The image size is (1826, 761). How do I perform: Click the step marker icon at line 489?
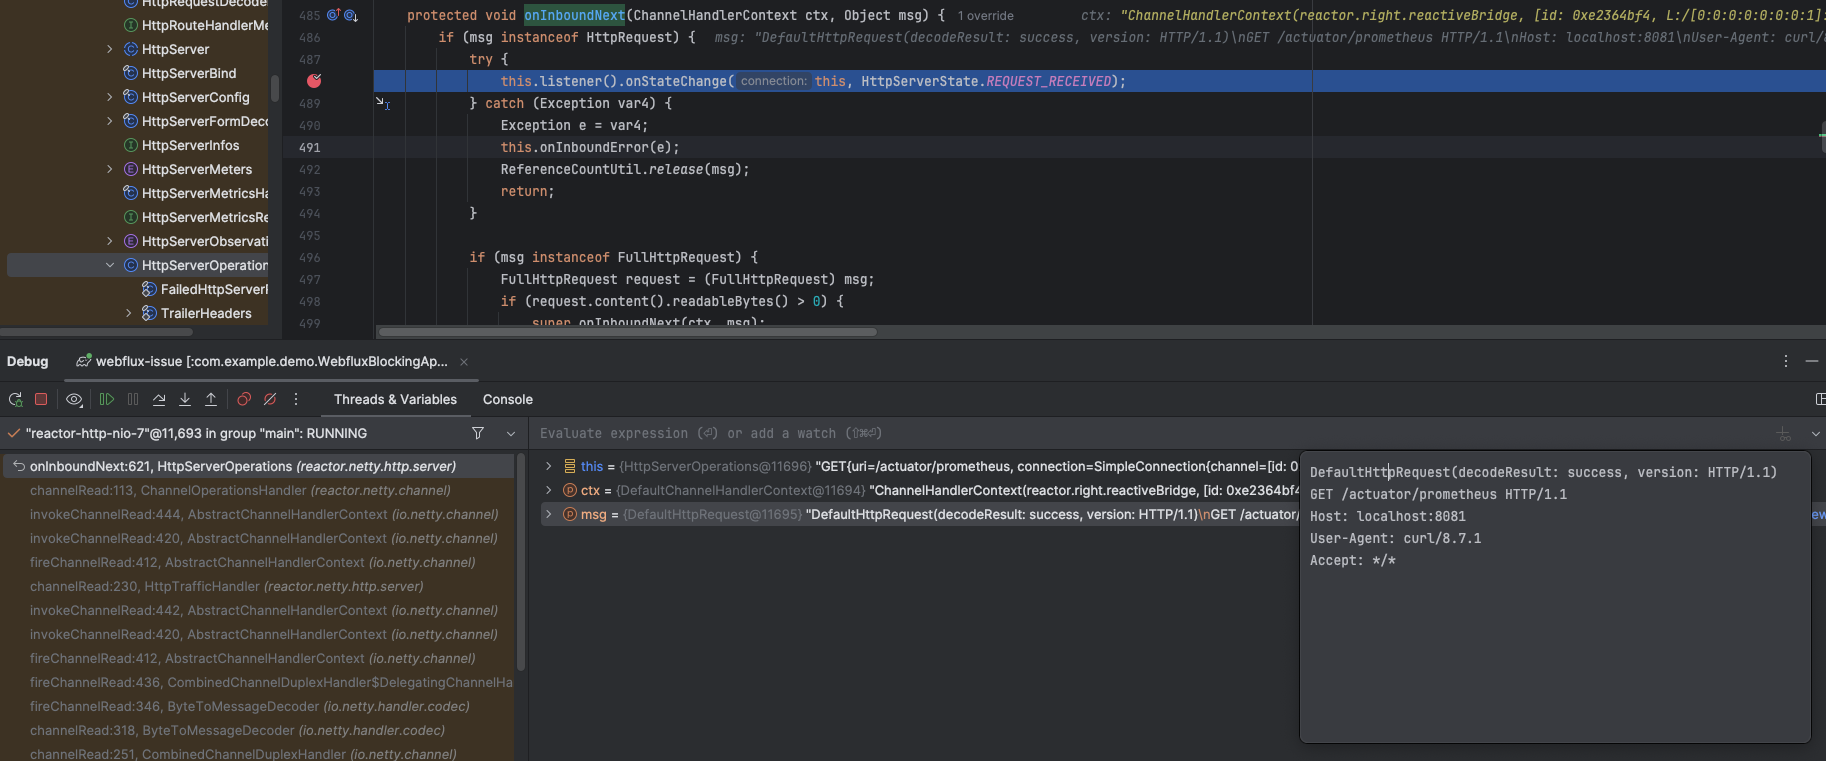click(382, 102)
